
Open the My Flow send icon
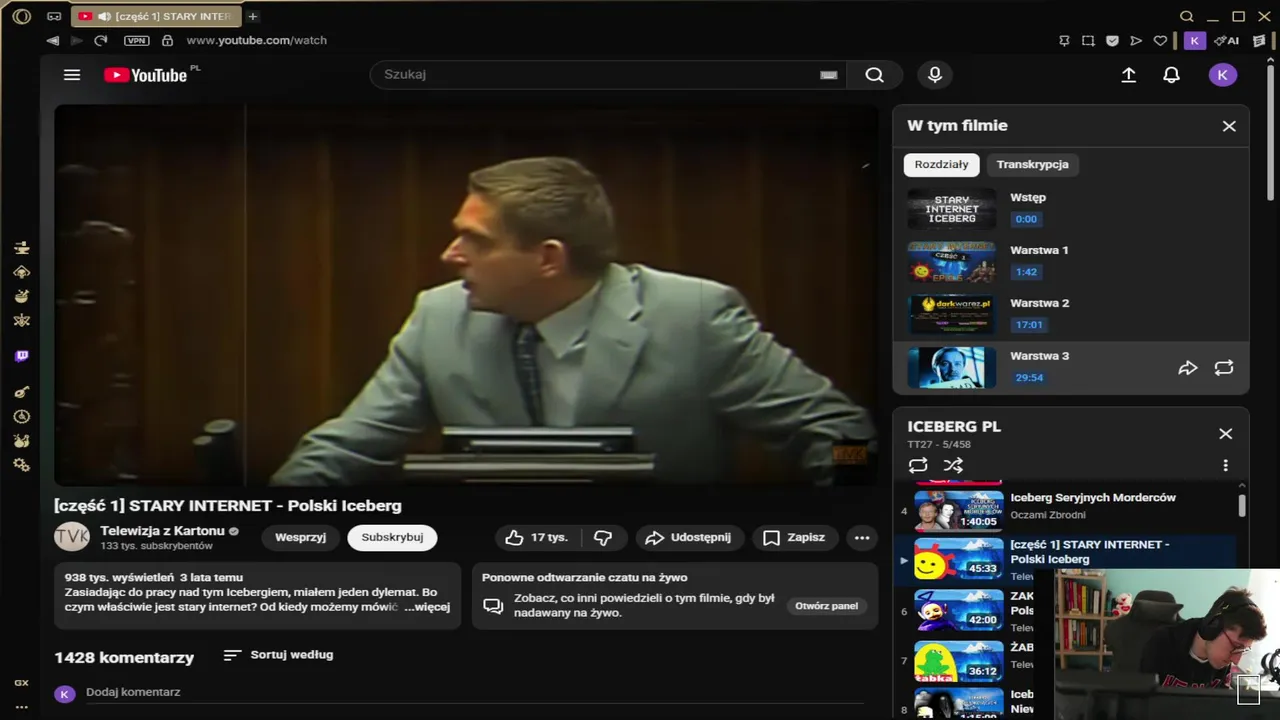(x=1136, y=41)
